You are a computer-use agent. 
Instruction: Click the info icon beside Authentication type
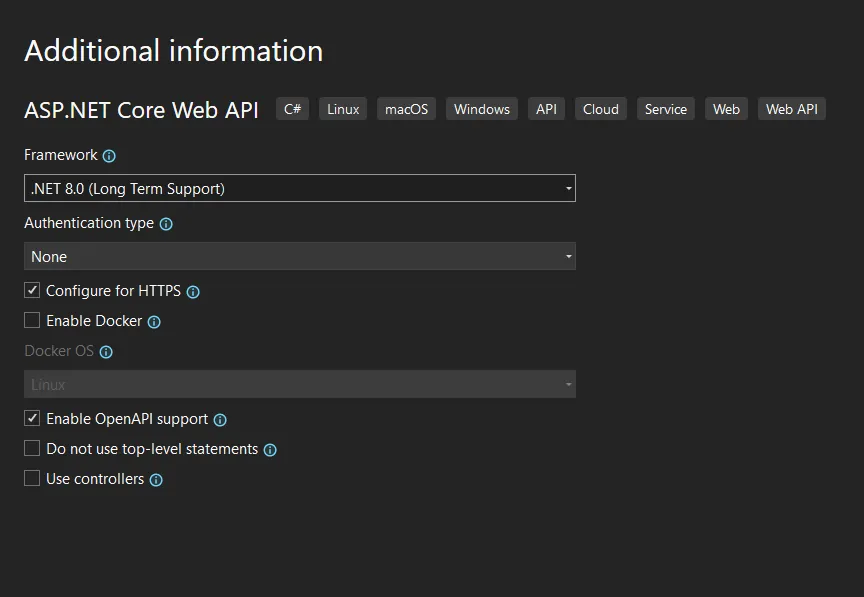(166, 223)
